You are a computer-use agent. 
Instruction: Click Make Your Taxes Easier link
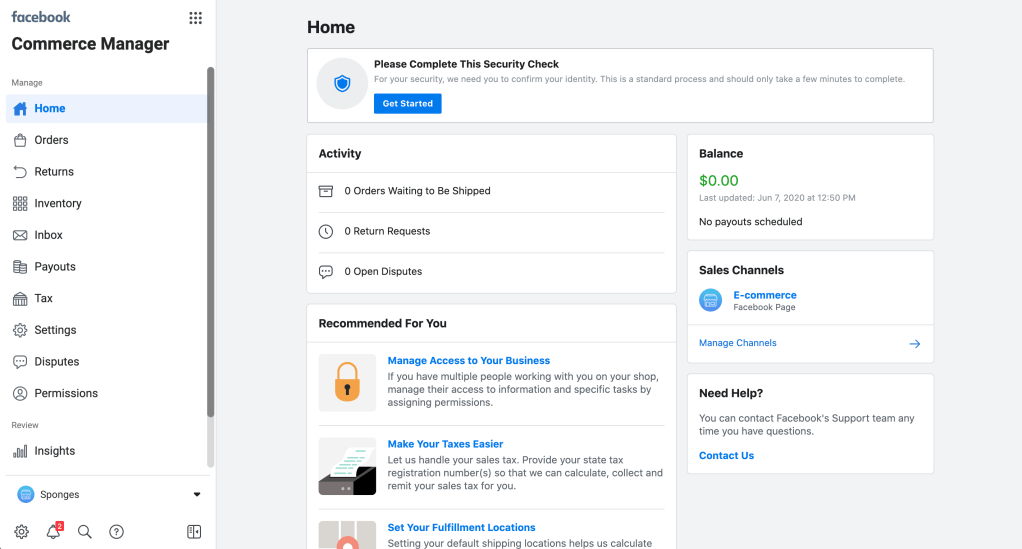point(445,444)
